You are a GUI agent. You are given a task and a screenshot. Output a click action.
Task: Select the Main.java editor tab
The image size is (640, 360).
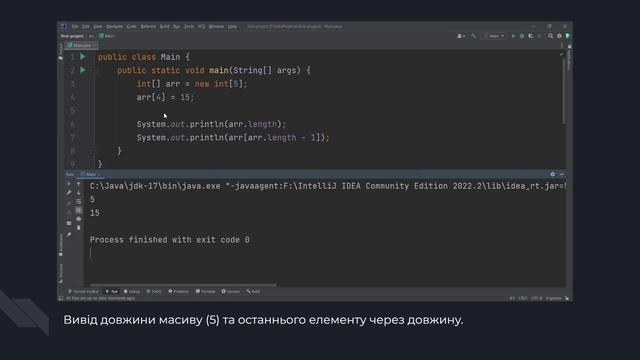point(82,45)
